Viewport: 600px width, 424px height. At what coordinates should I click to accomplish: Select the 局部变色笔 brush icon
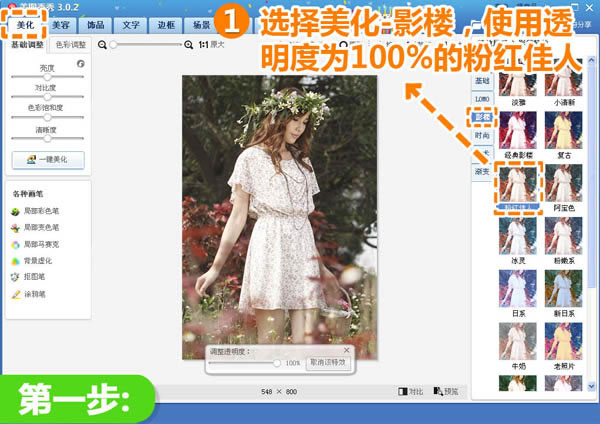[15, 228]
